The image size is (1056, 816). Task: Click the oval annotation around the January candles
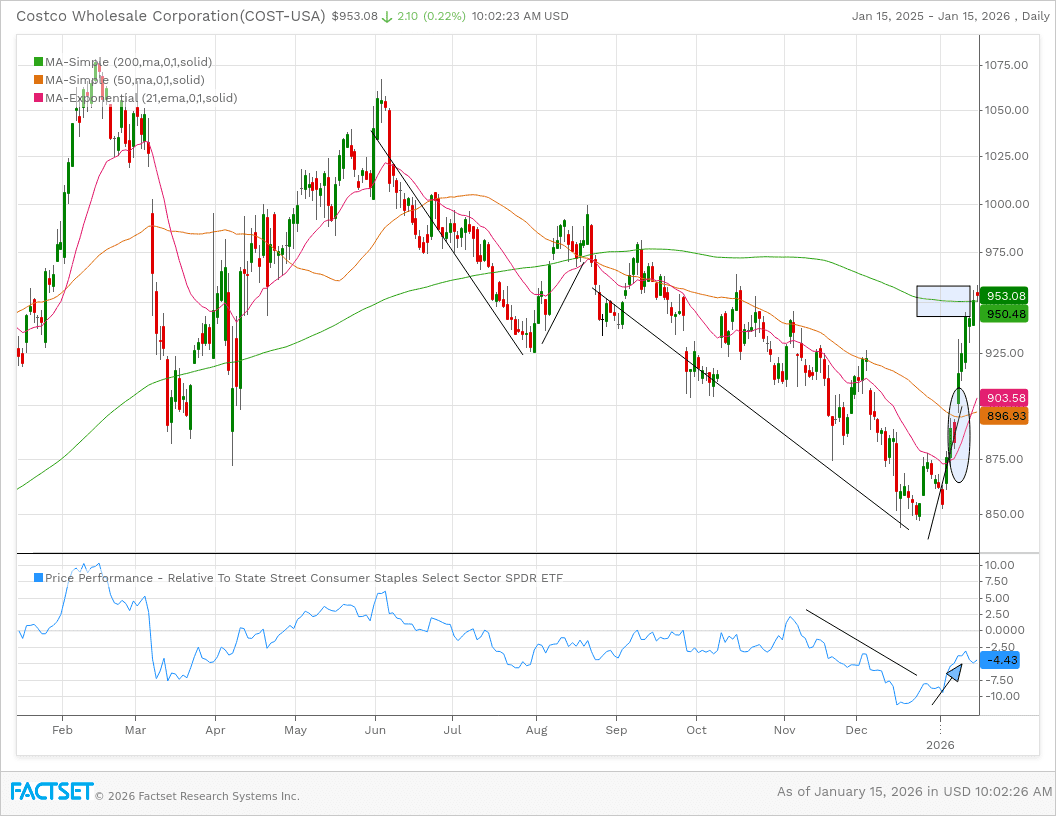click(959, 435)
